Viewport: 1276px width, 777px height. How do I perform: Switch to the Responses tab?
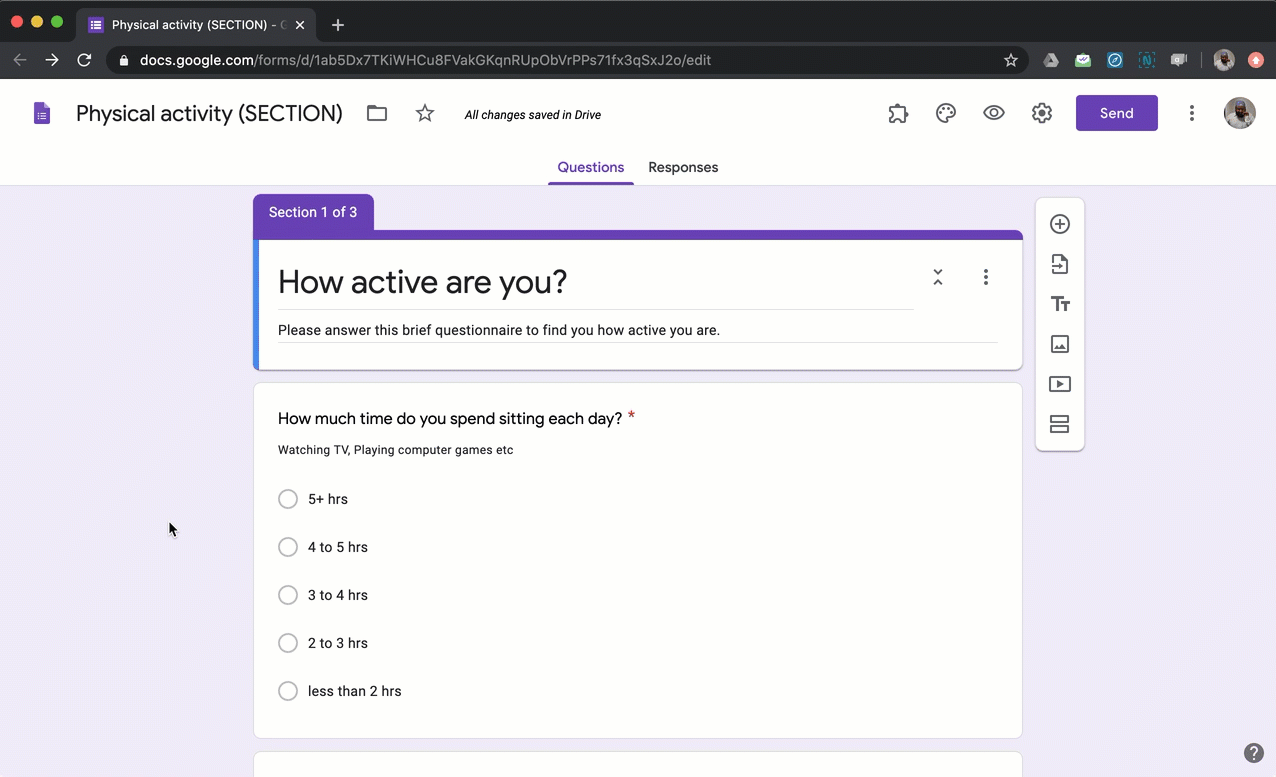click(x=683, y=167)
